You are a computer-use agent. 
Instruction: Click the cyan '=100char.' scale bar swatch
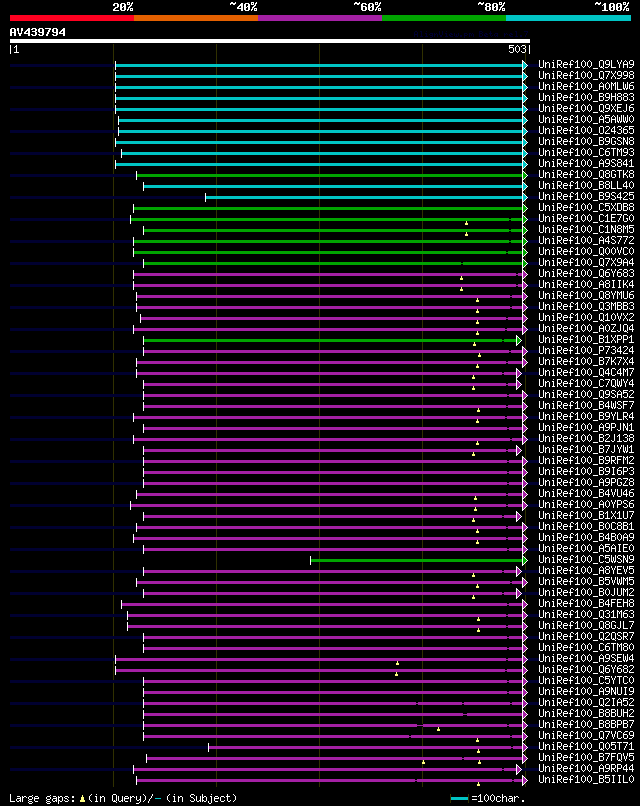pyautogui.click(x=459, y=798)
